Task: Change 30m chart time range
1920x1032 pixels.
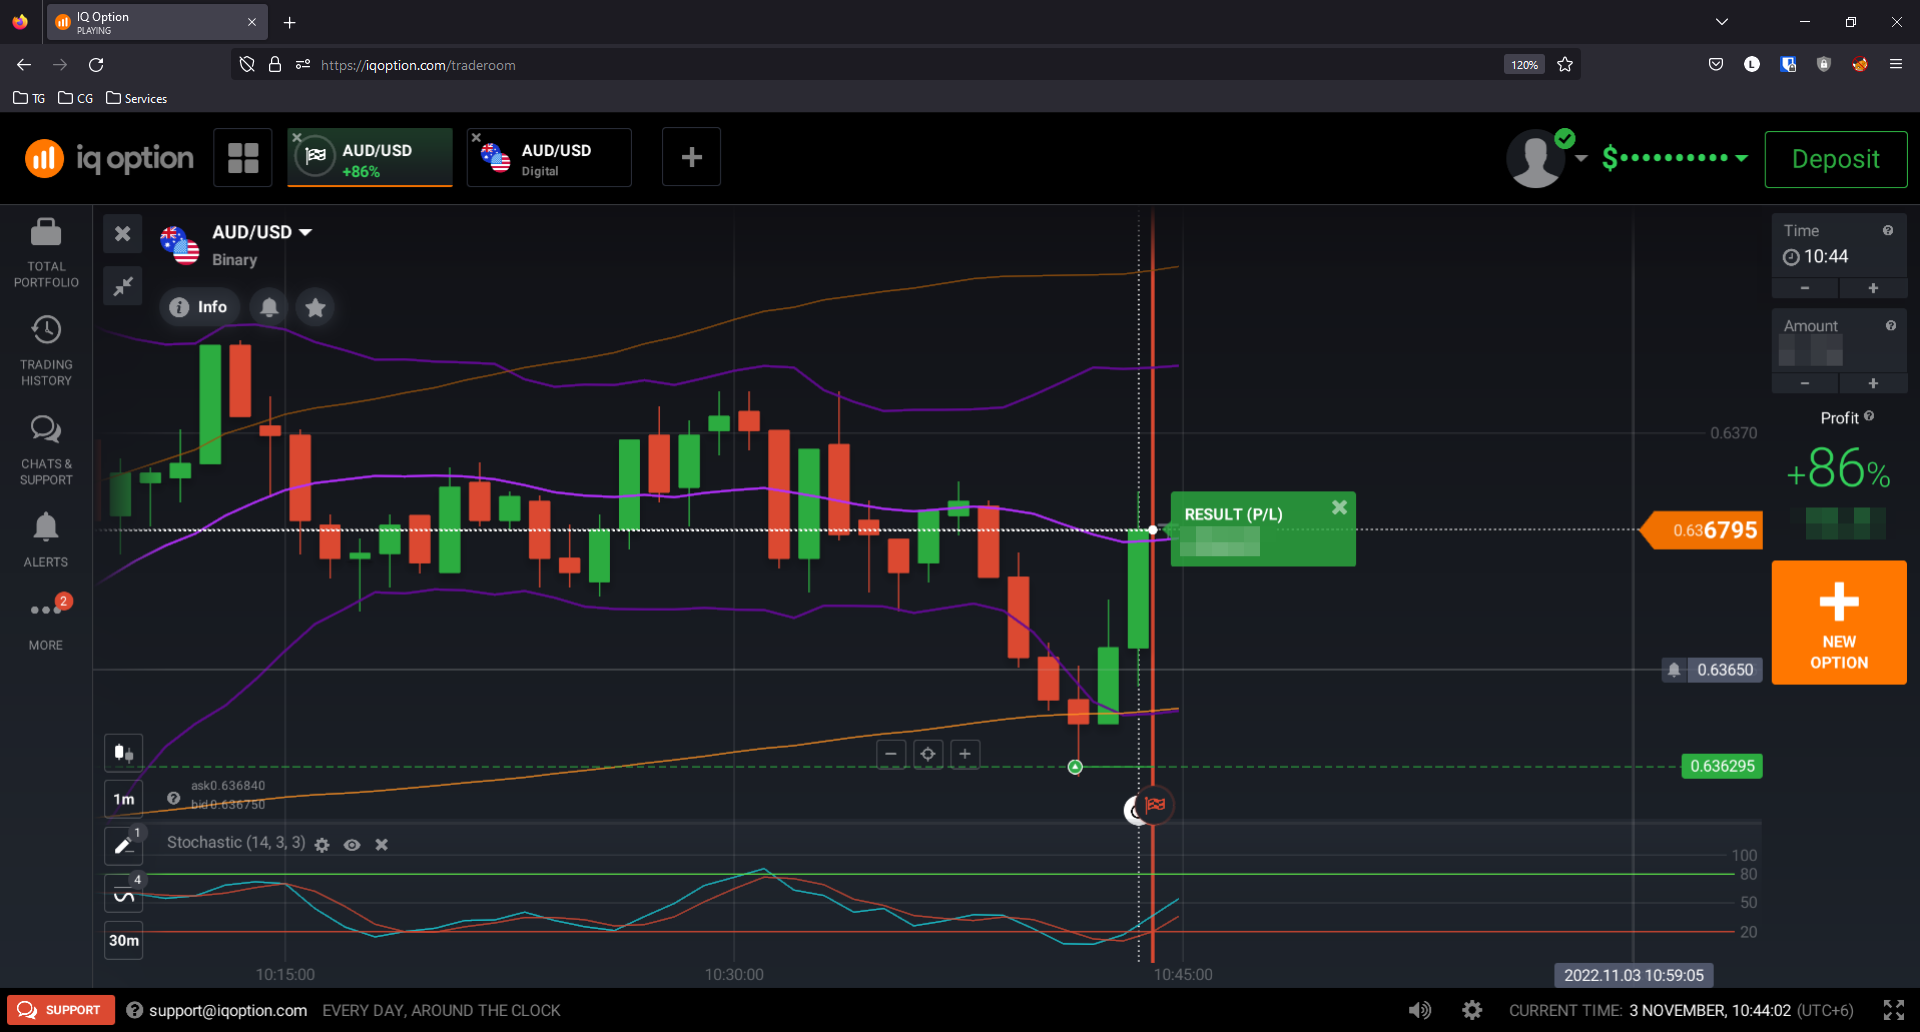Action: [x=124, y=941]
